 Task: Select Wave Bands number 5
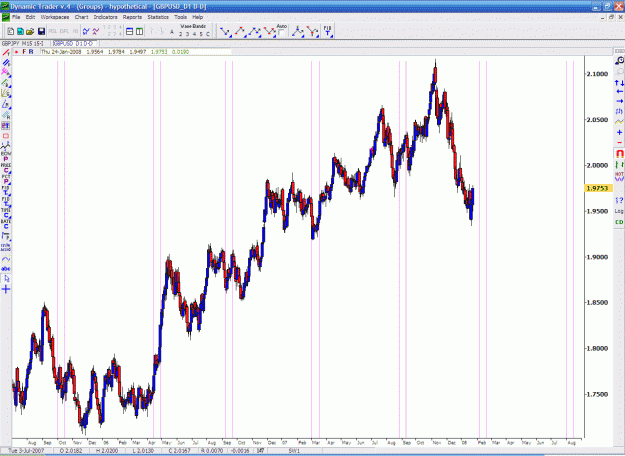pyautogui.click(x=201, y=34)
